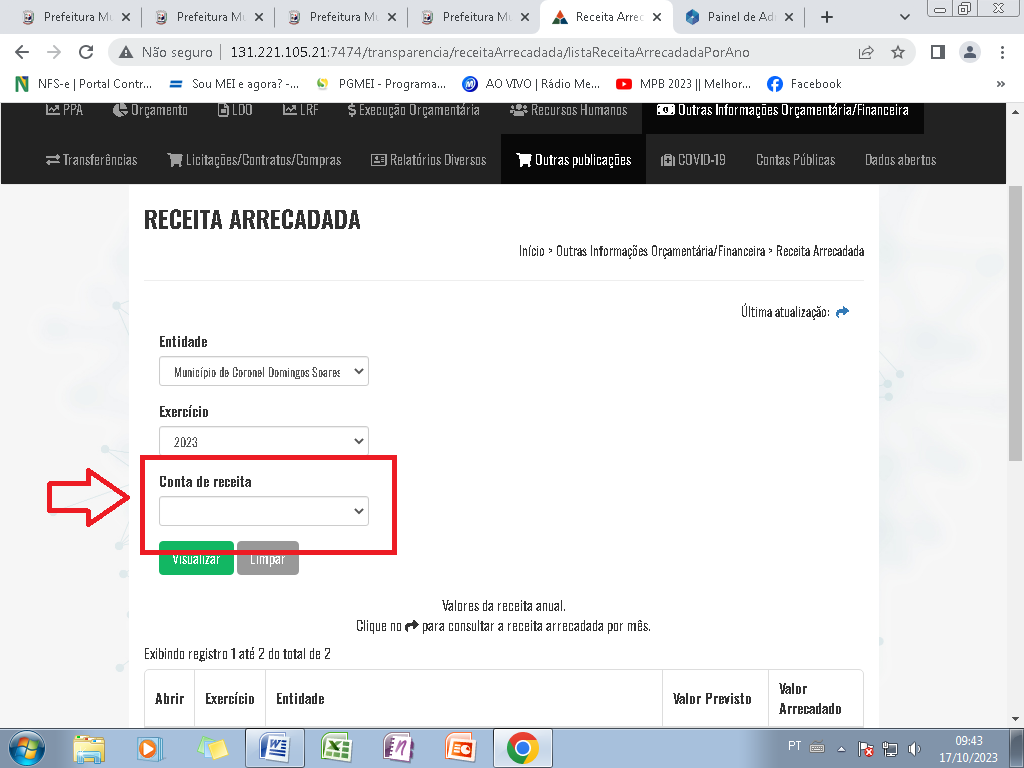Open Contas Públicas menu
Image resolution: width=1024 pixels, height=768 pixels.
[795, 160]
